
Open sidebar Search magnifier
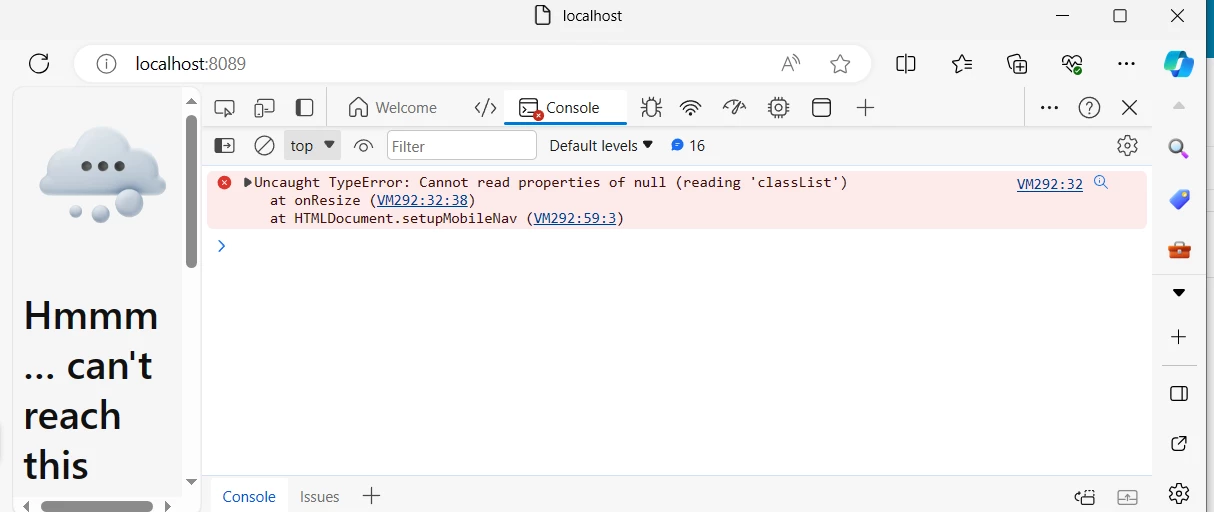(x=1179, y=150)
